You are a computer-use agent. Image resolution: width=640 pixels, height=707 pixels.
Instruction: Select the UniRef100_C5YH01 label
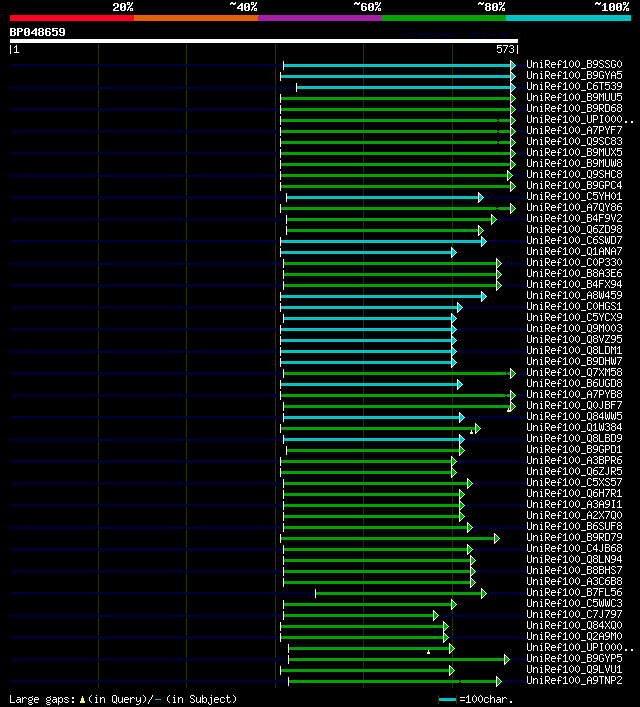[574, 196]
